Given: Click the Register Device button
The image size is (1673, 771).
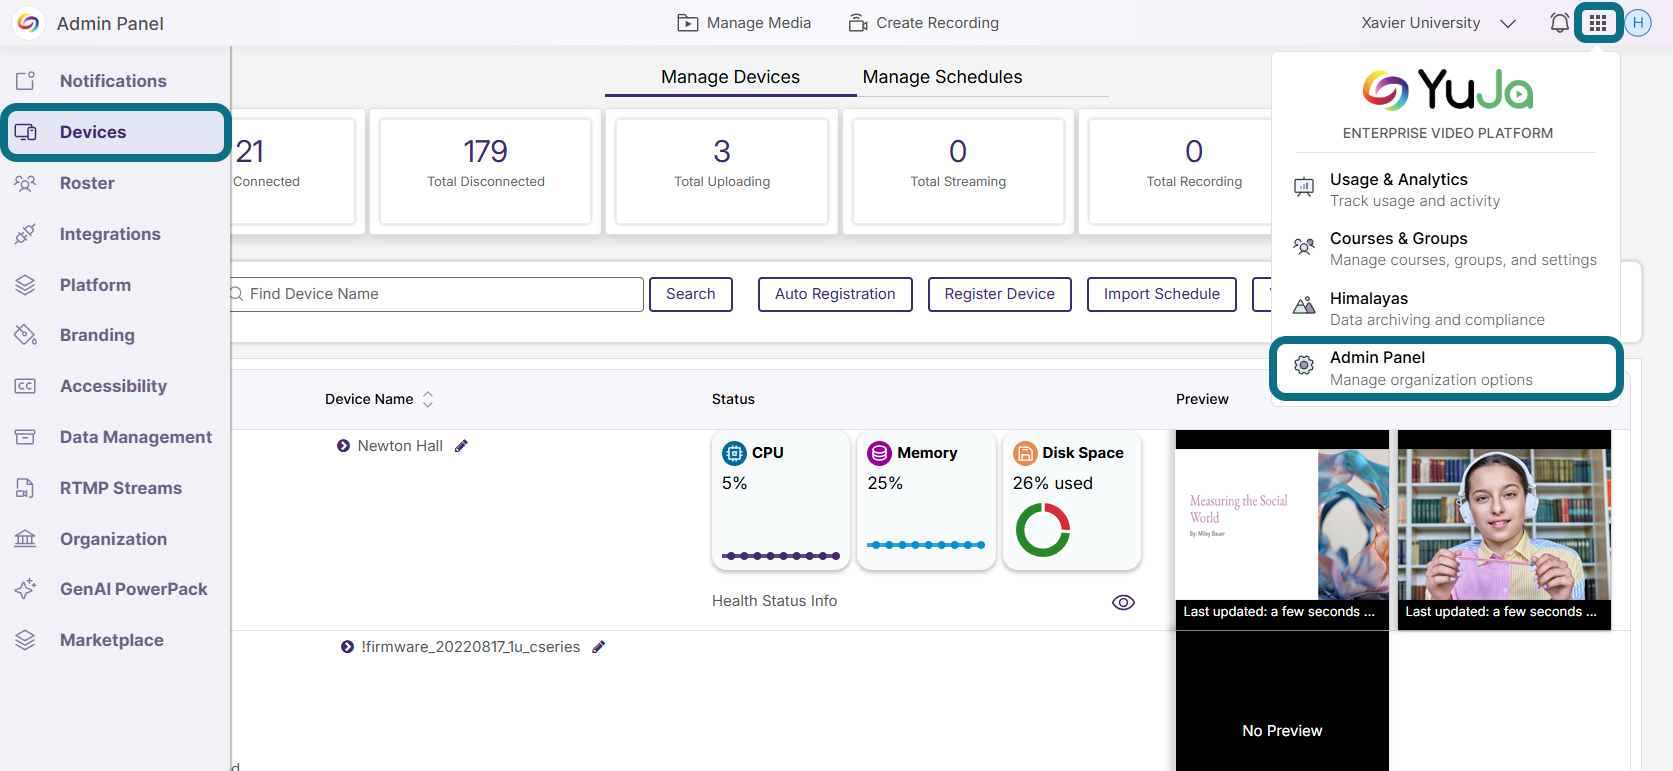Looking at the screenshot, I should tap(999, 294).
